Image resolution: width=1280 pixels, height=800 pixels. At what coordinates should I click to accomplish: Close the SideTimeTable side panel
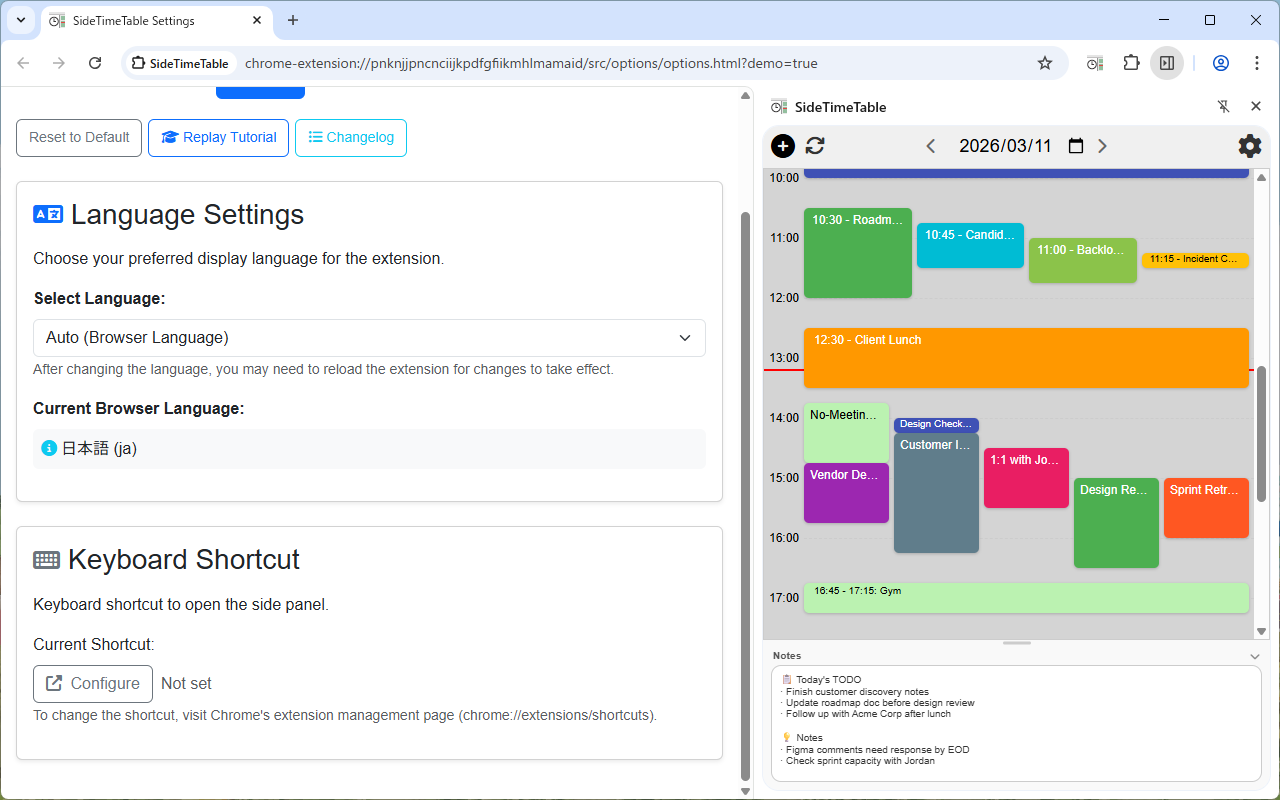(x=1256, y=107)
